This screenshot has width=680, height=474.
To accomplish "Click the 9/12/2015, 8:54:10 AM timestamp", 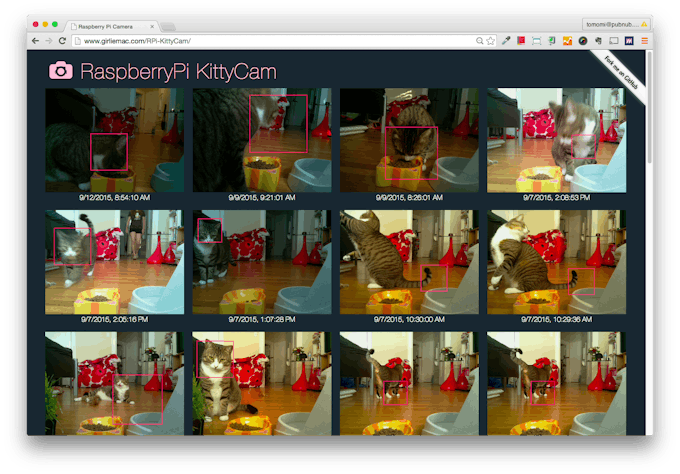I will pos(114,198).
